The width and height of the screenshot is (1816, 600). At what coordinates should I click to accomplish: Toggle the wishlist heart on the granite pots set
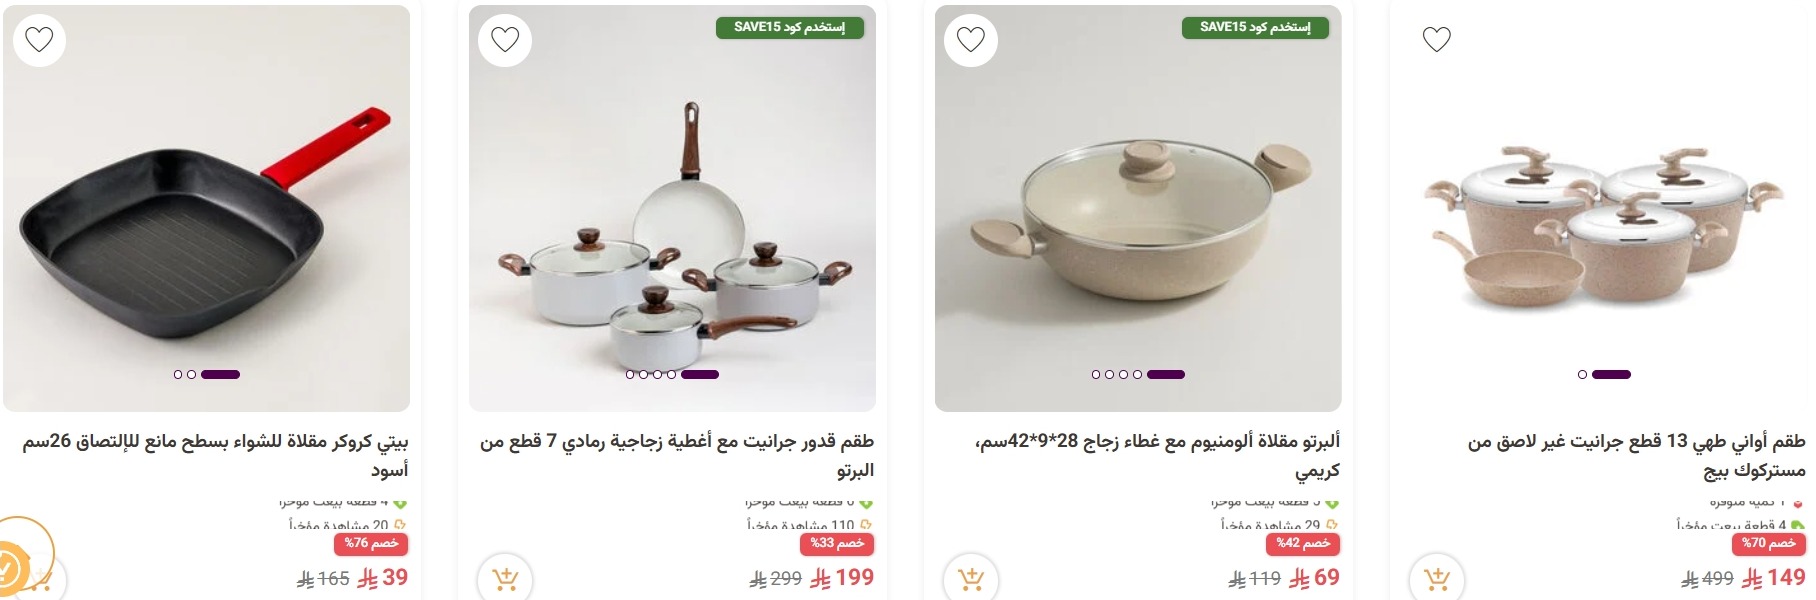point(505,40)
